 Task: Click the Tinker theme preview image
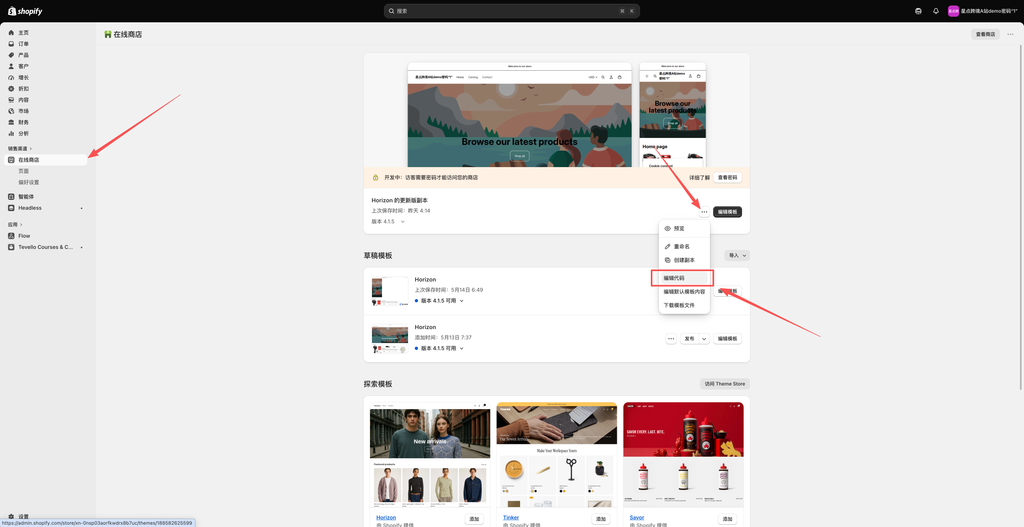tap(556, 455)
